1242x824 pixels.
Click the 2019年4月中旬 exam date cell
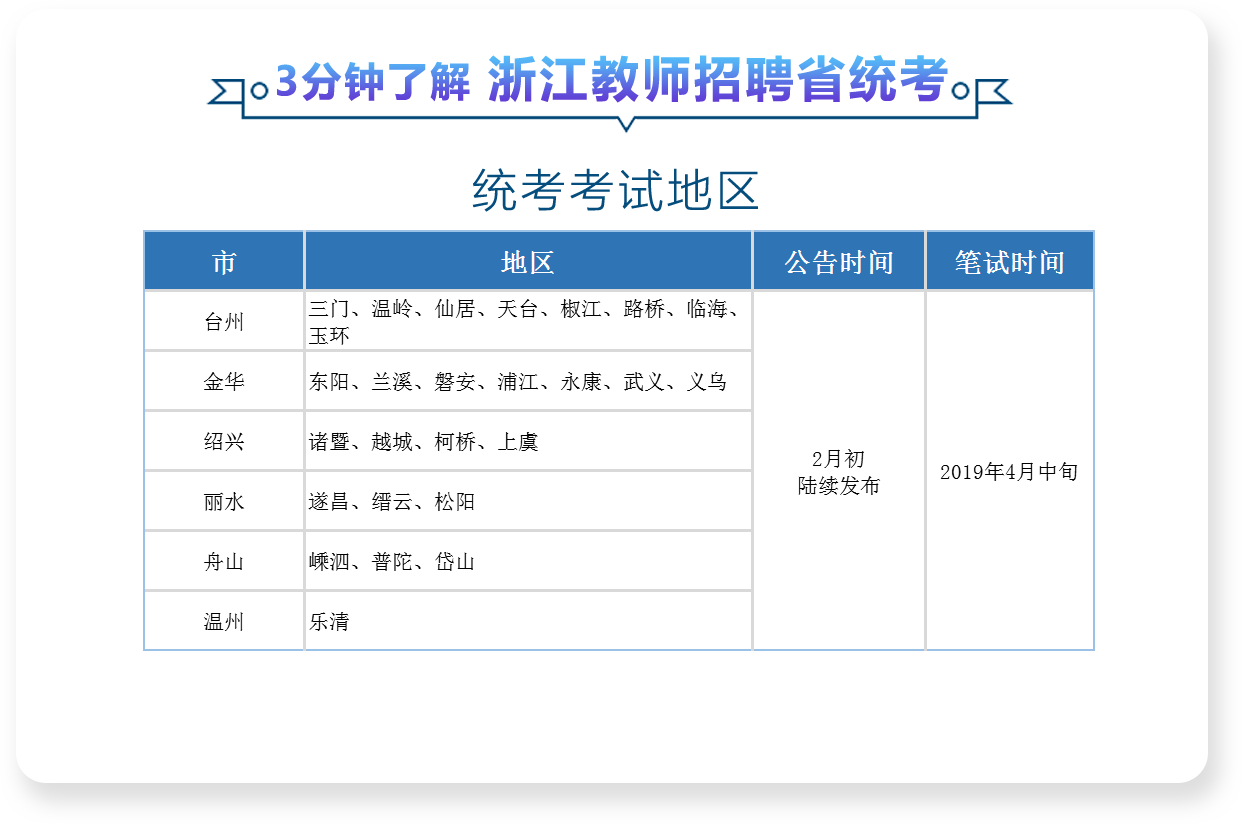coord(1010,472)
